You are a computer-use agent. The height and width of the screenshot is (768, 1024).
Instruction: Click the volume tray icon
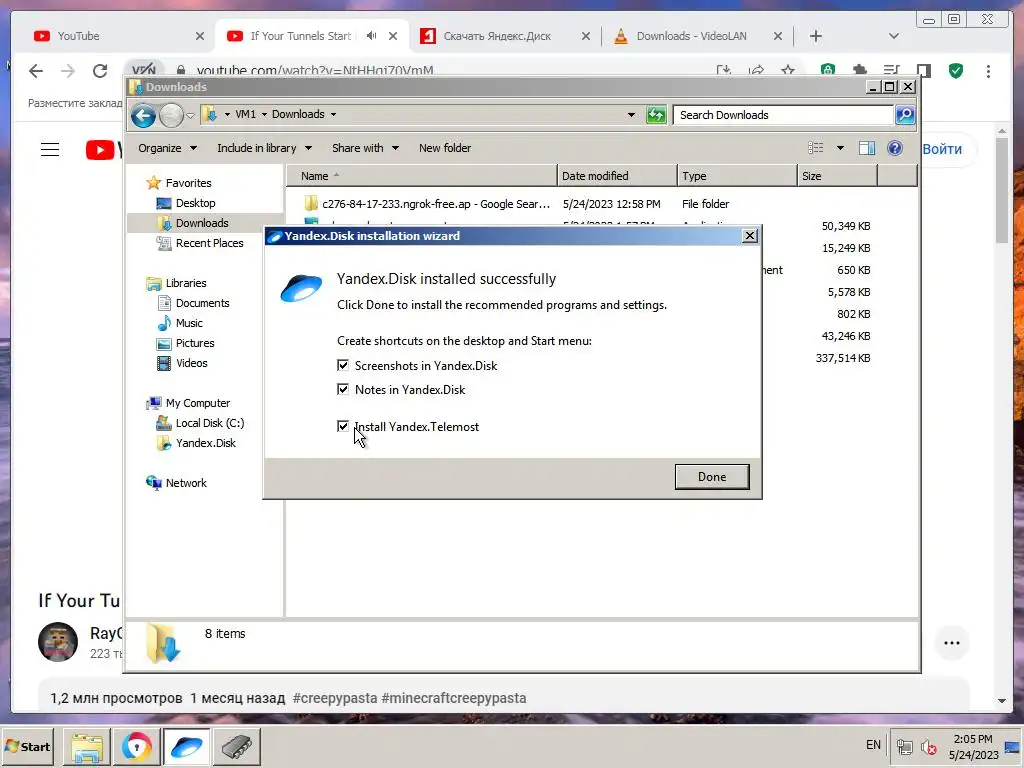(x=928, y=746)
